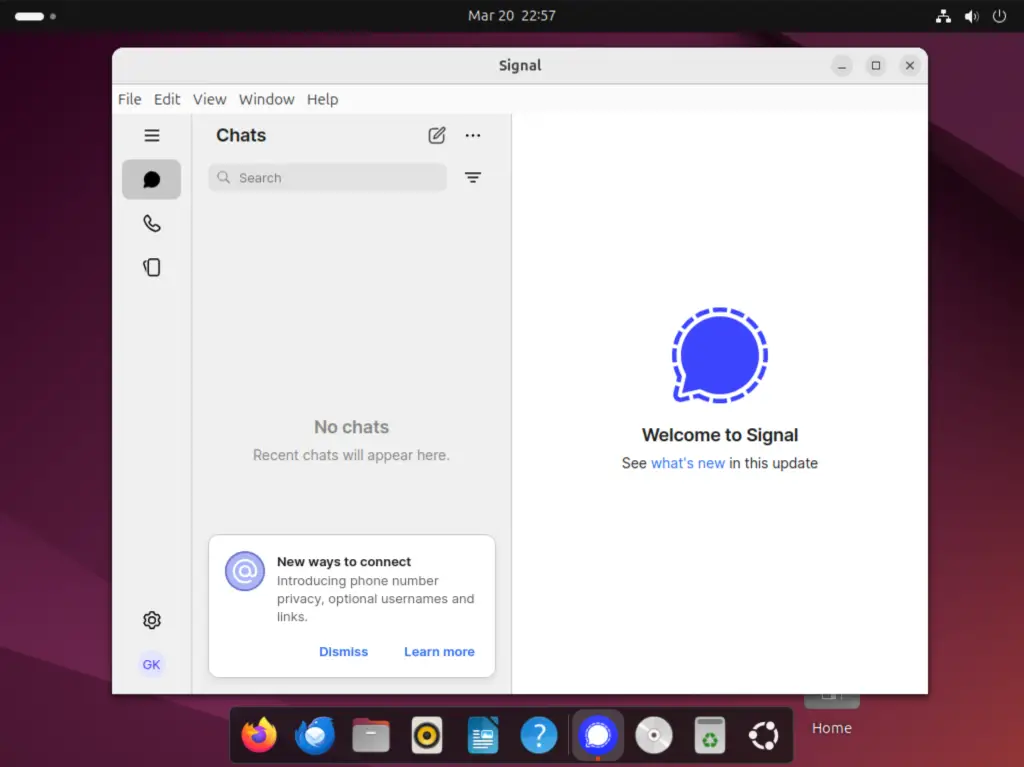
Task: Open the volume control in top bar
Action: [970, 15]
